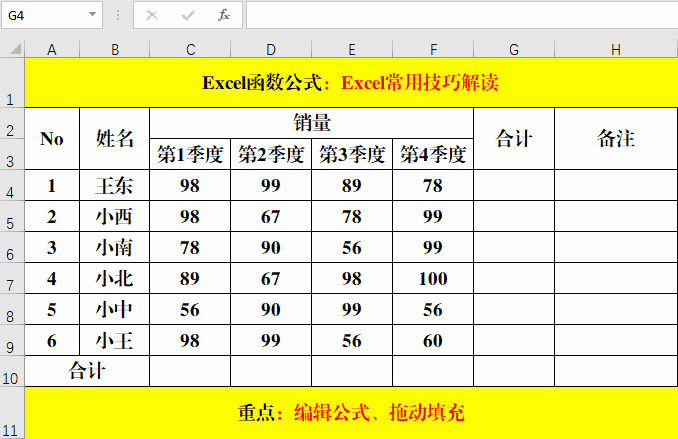678x439 pixels.
Task: Click empty 合计 cell G4 for 王东
Action: pyautogui.click(x=514, y=185)
